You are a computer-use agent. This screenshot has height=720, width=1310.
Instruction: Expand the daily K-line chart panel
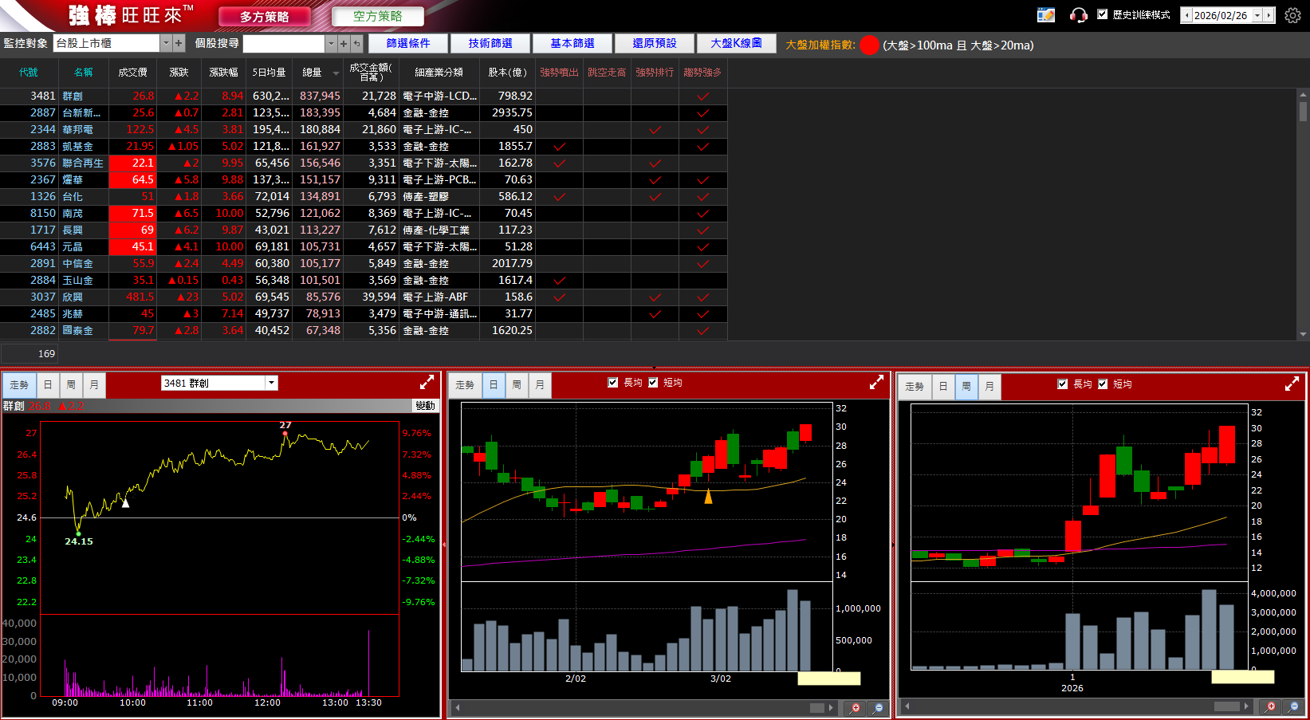[877, 382]
